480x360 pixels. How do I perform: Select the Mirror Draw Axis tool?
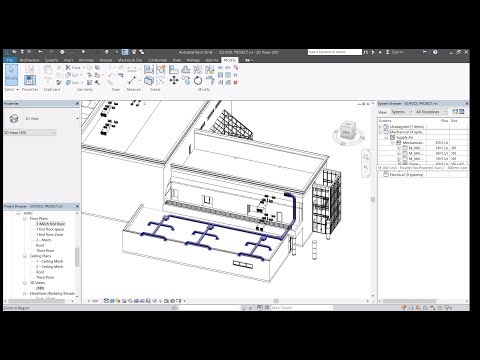(x=210, y=69)
